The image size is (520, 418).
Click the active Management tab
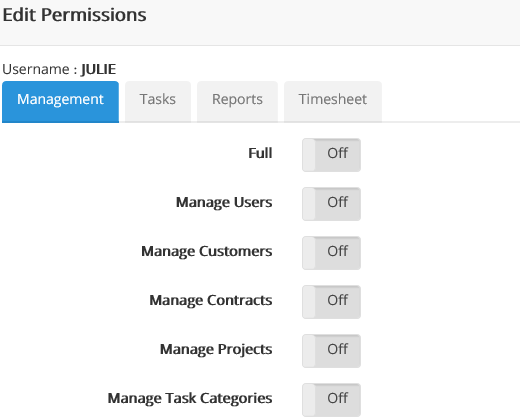pos(60,101)
